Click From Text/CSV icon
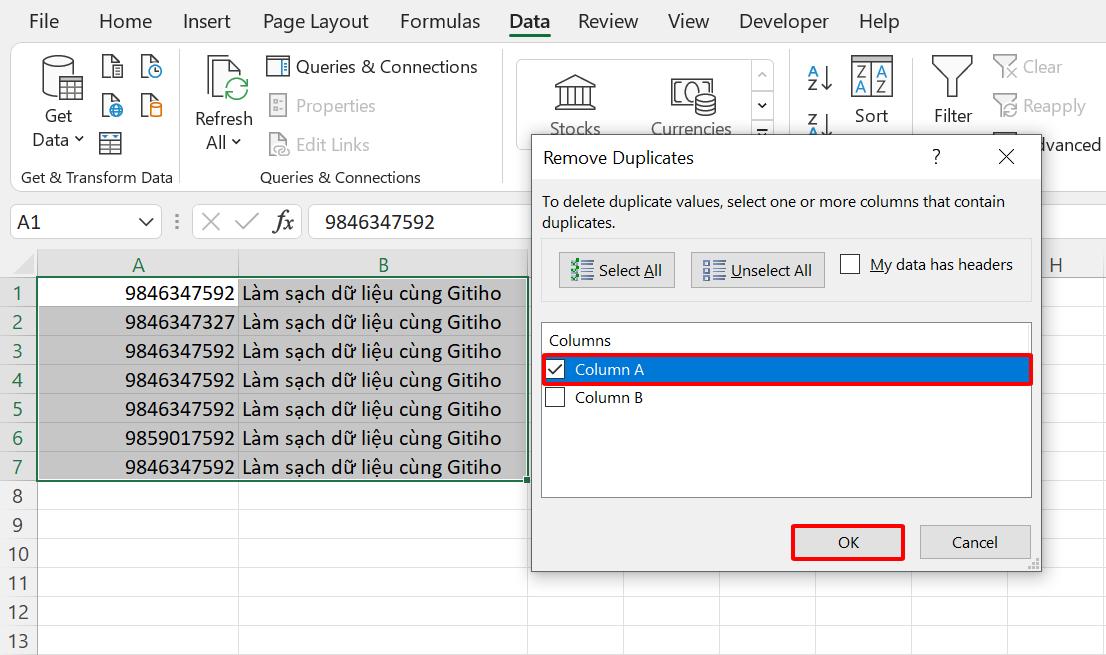Screen dimensions: 1106x655 point(112,67)
